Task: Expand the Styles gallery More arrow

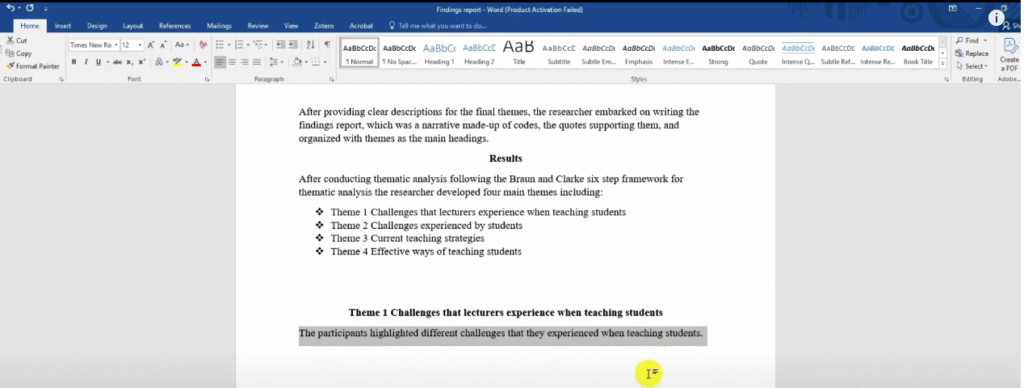Action: [x=942, y=63]
